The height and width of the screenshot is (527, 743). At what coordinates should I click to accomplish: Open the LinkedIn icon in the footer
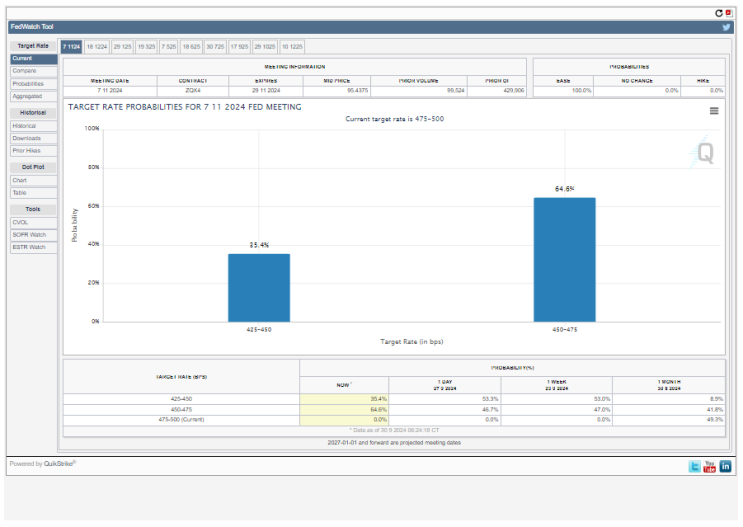(725, 466)
